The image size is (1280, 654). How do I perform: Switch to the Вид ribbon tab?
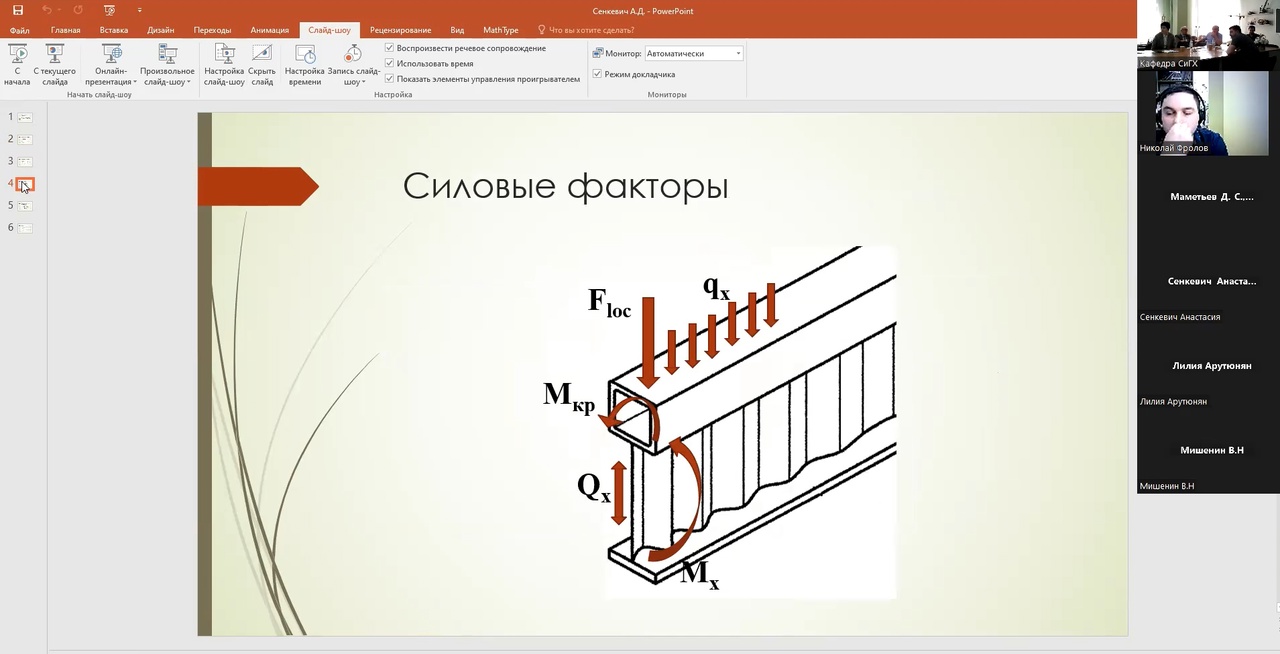click(x=457, y=30)
